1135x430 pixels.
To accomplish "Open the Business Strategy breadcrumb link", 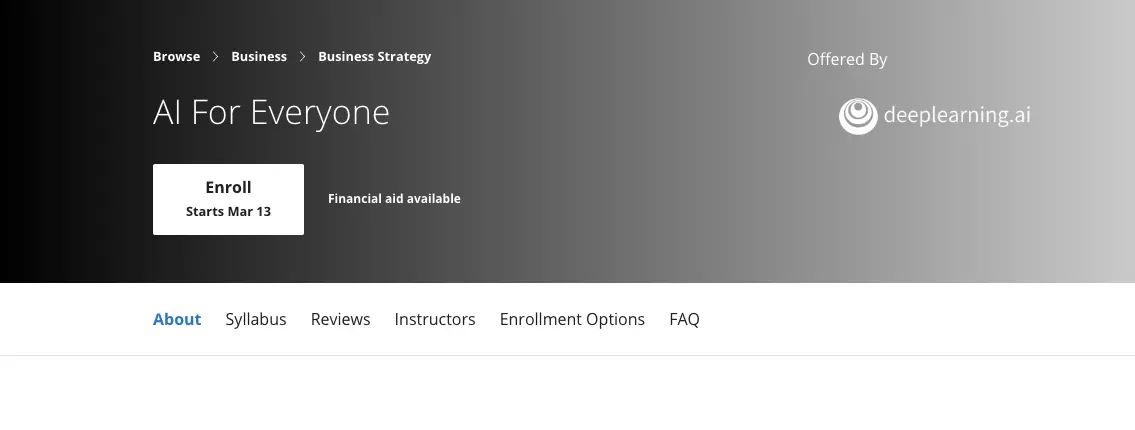I will [x=374, y=56].
